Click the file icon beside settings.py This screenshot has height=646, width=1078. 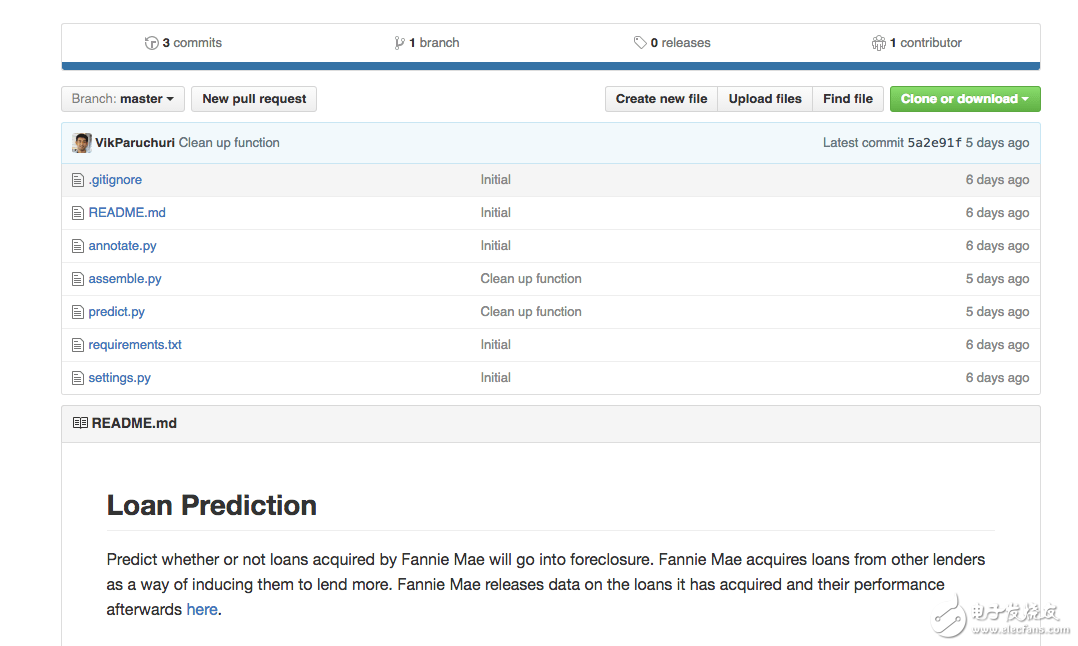coord(78,378)
